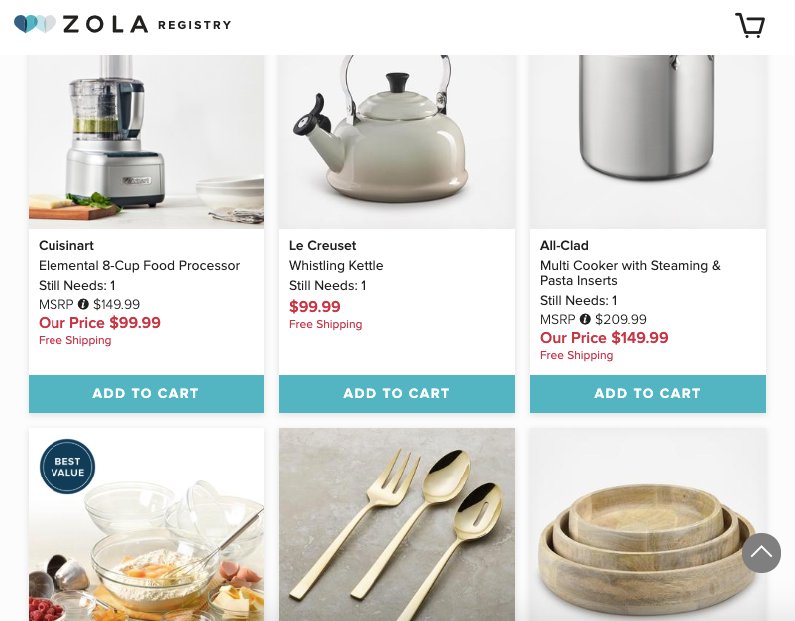795x621 pixels.
Task: Click the MSRP info icon for Cuisinart
Action: point(83,304)
